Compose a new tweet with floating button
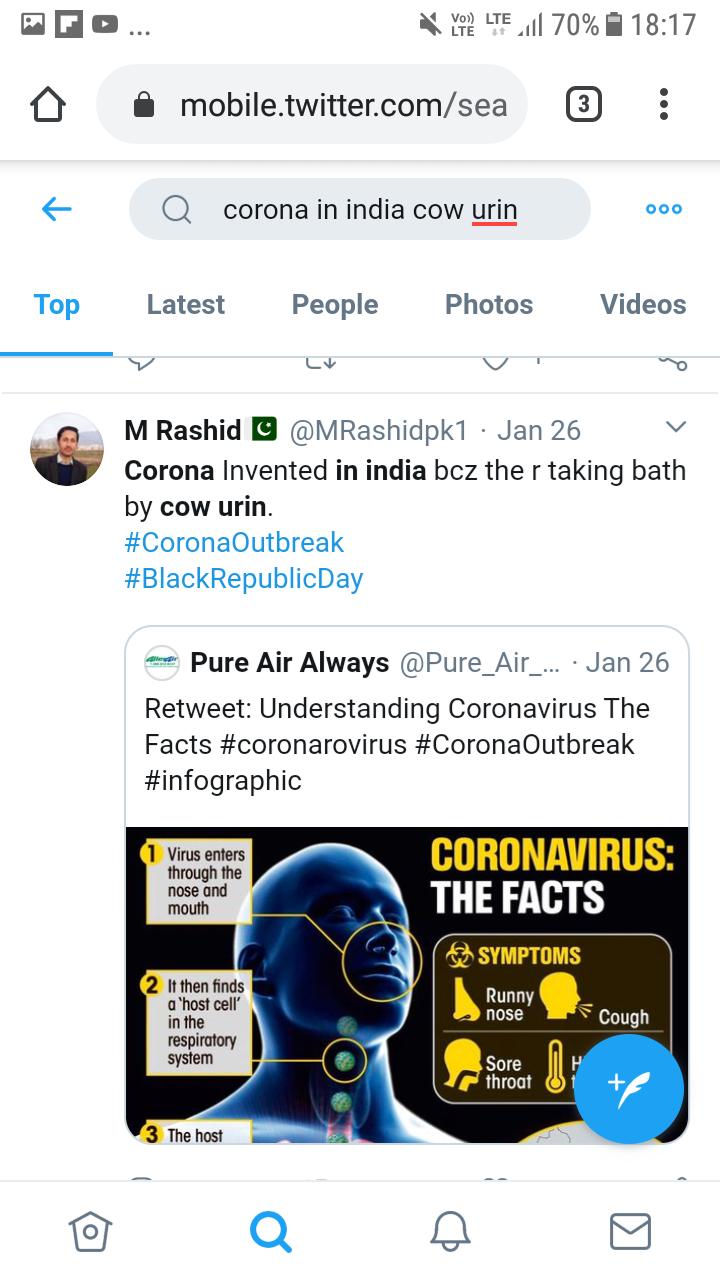 [630, 1089]
